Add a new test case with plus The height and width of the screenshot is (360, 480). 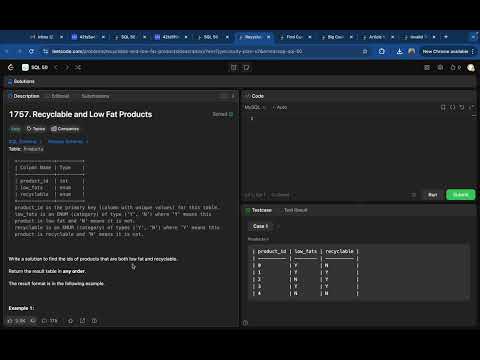pyautogui.click(x=279, y=227)
